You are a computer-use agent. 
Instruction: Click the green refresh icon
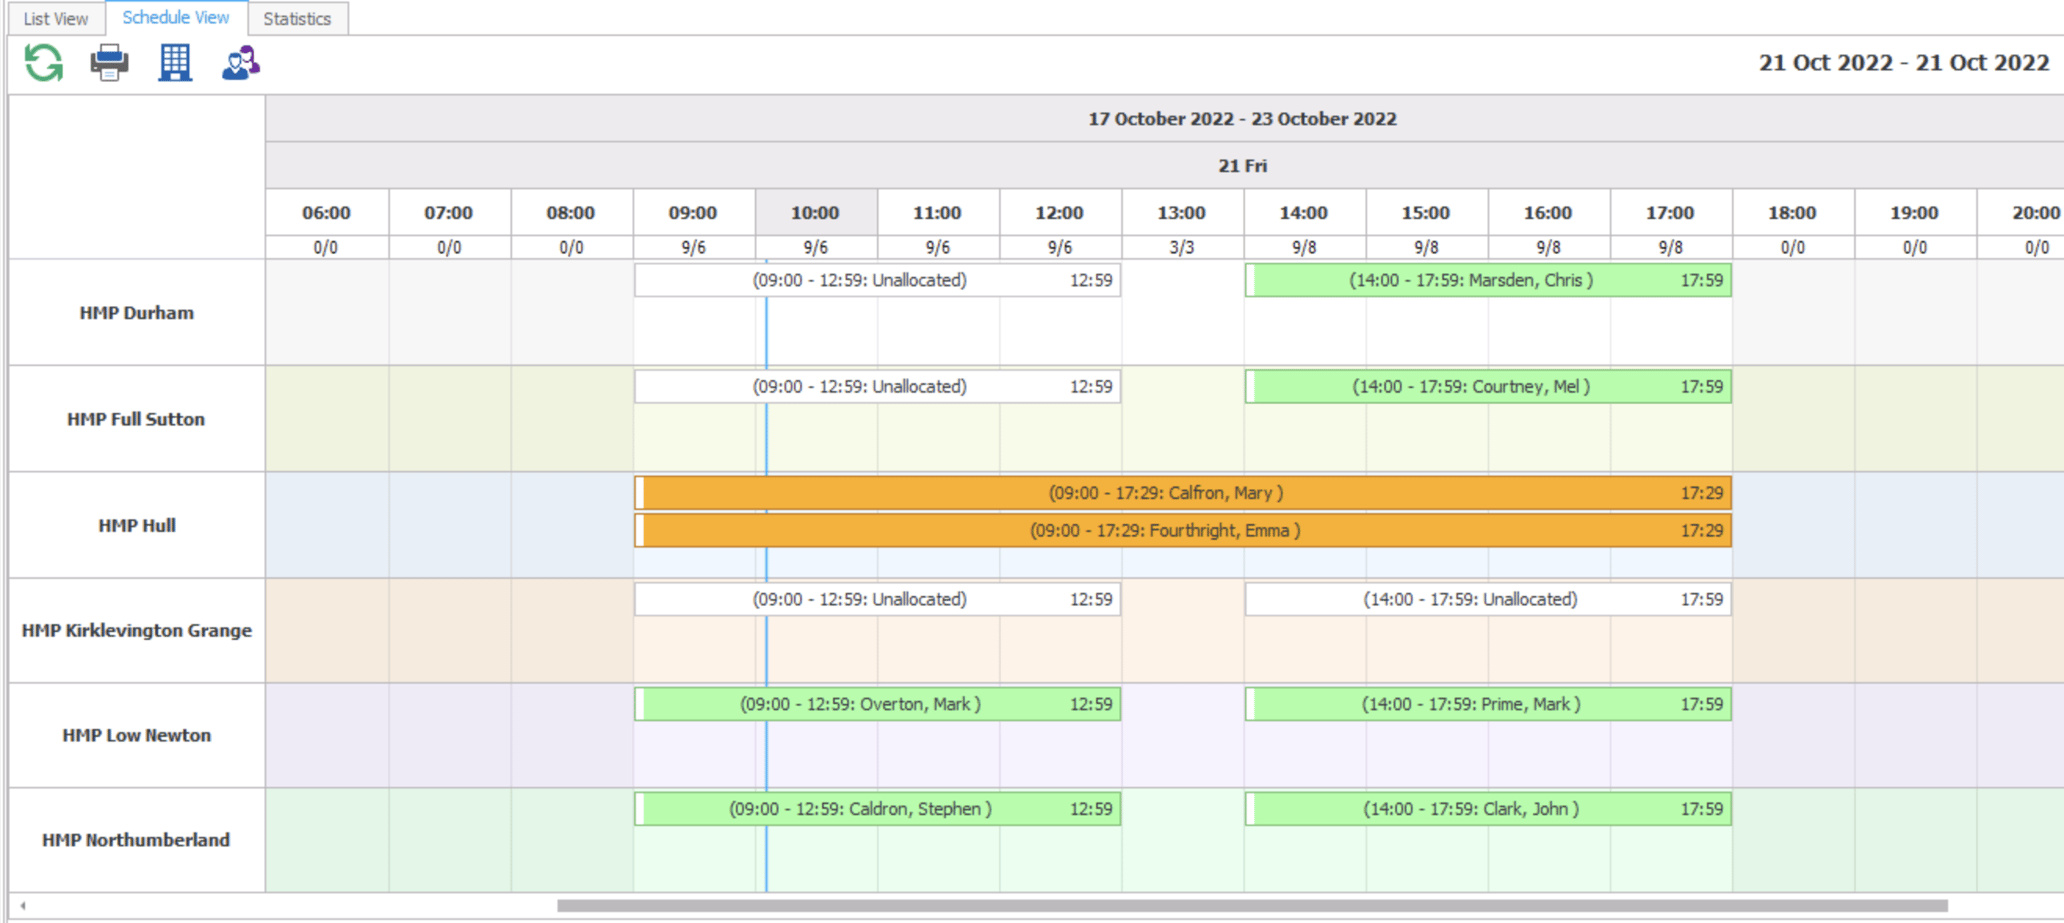(44, 63)
